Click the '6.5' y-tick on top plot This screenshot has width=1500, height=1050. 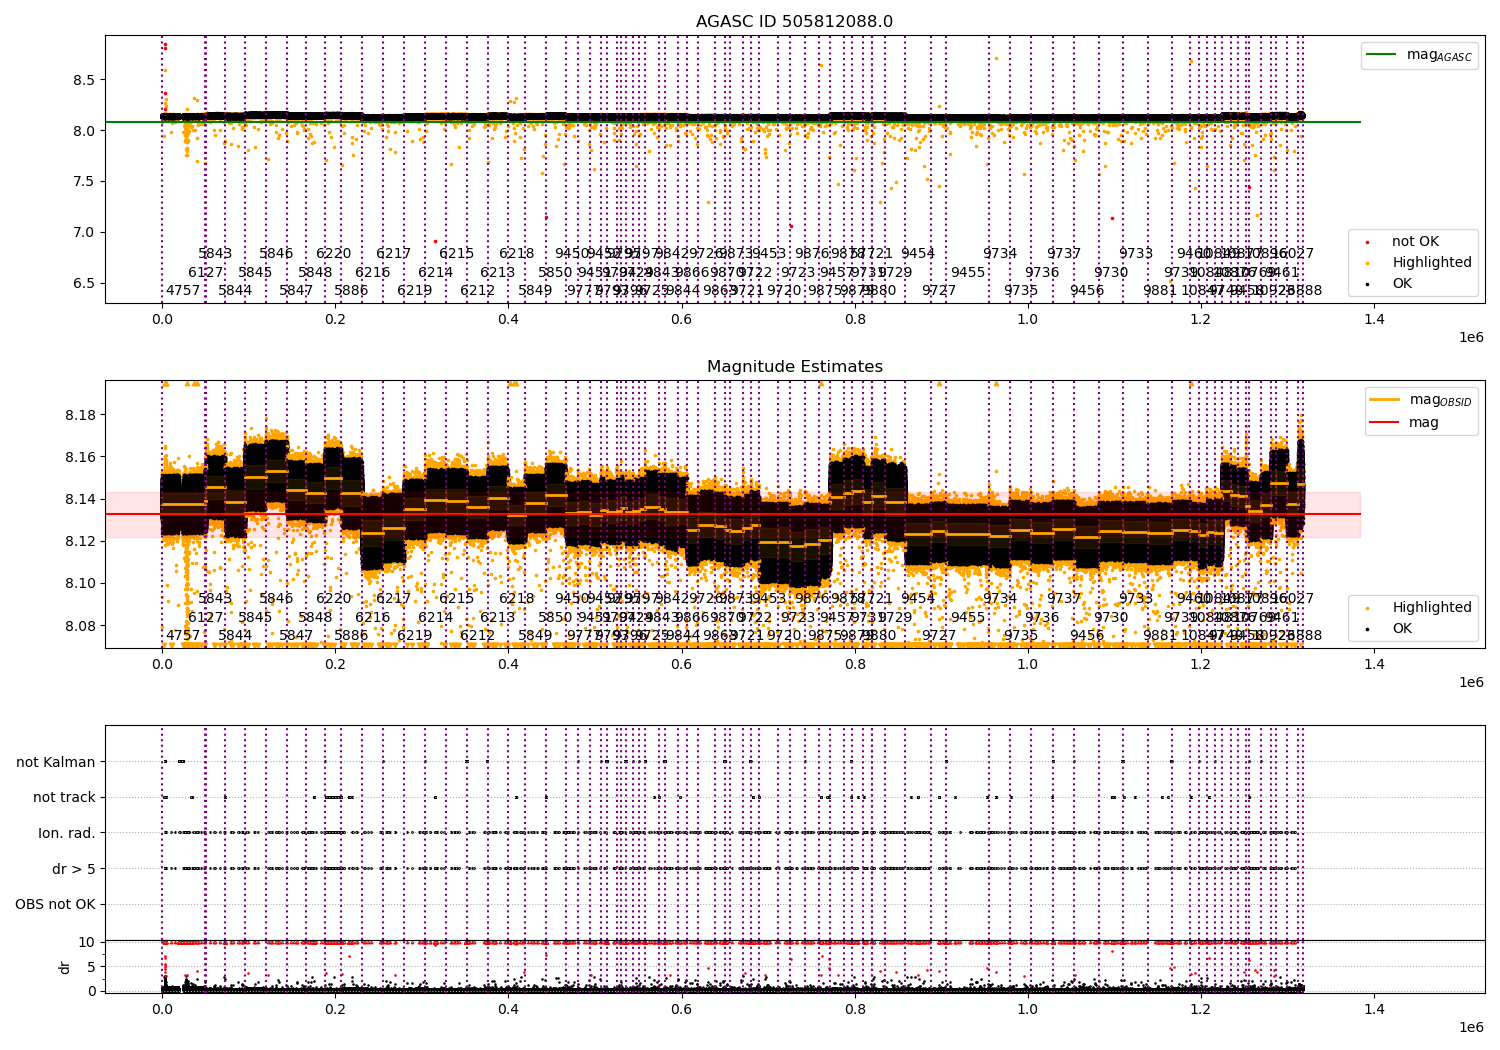click(x=84, y=284)
